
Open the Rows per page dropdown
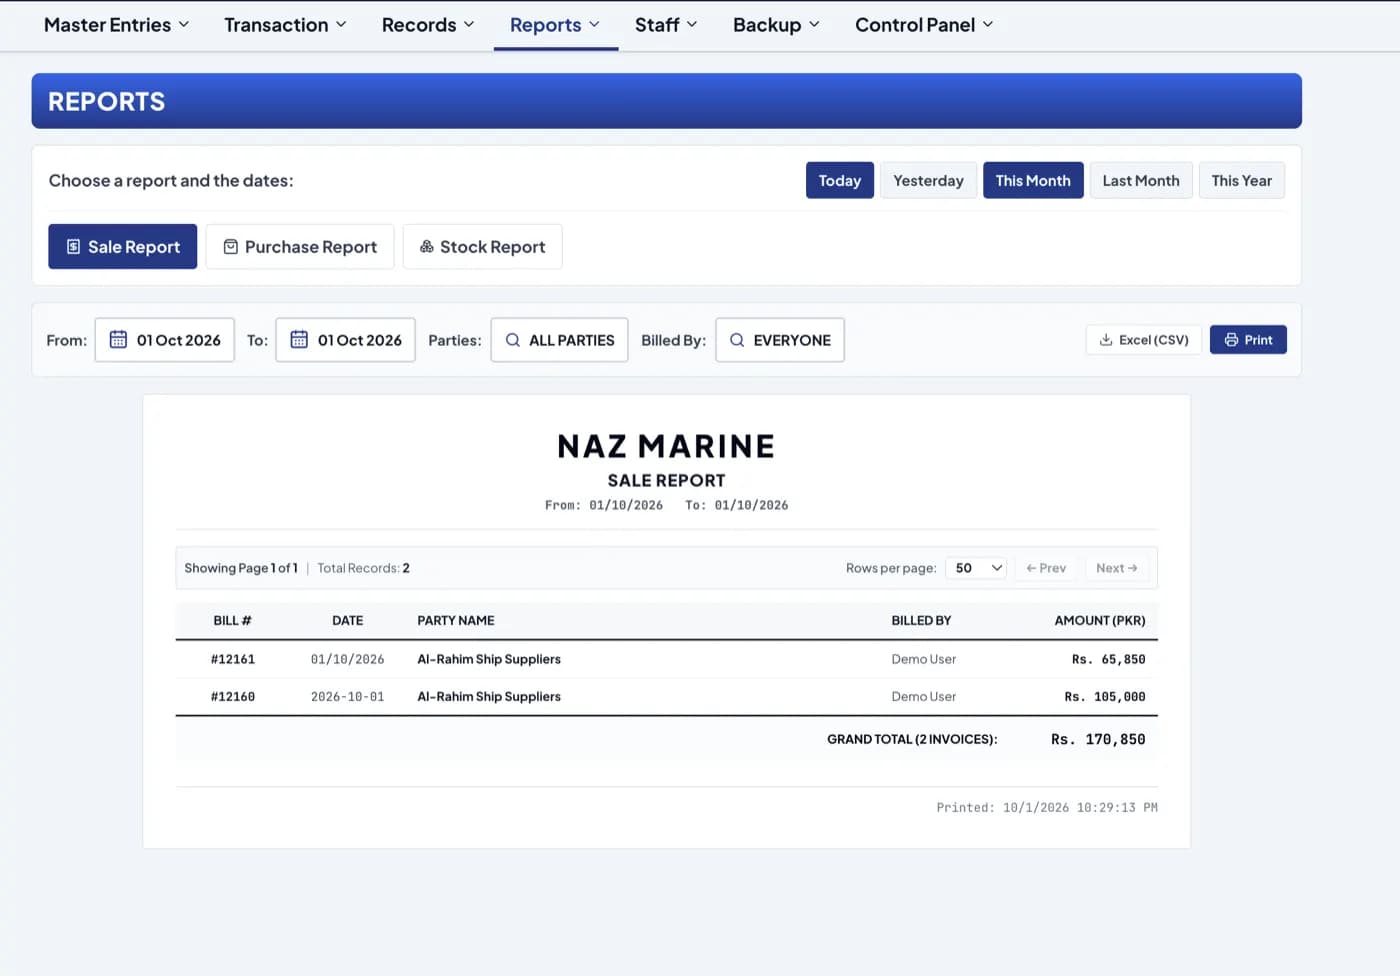[x=976, y=568]
